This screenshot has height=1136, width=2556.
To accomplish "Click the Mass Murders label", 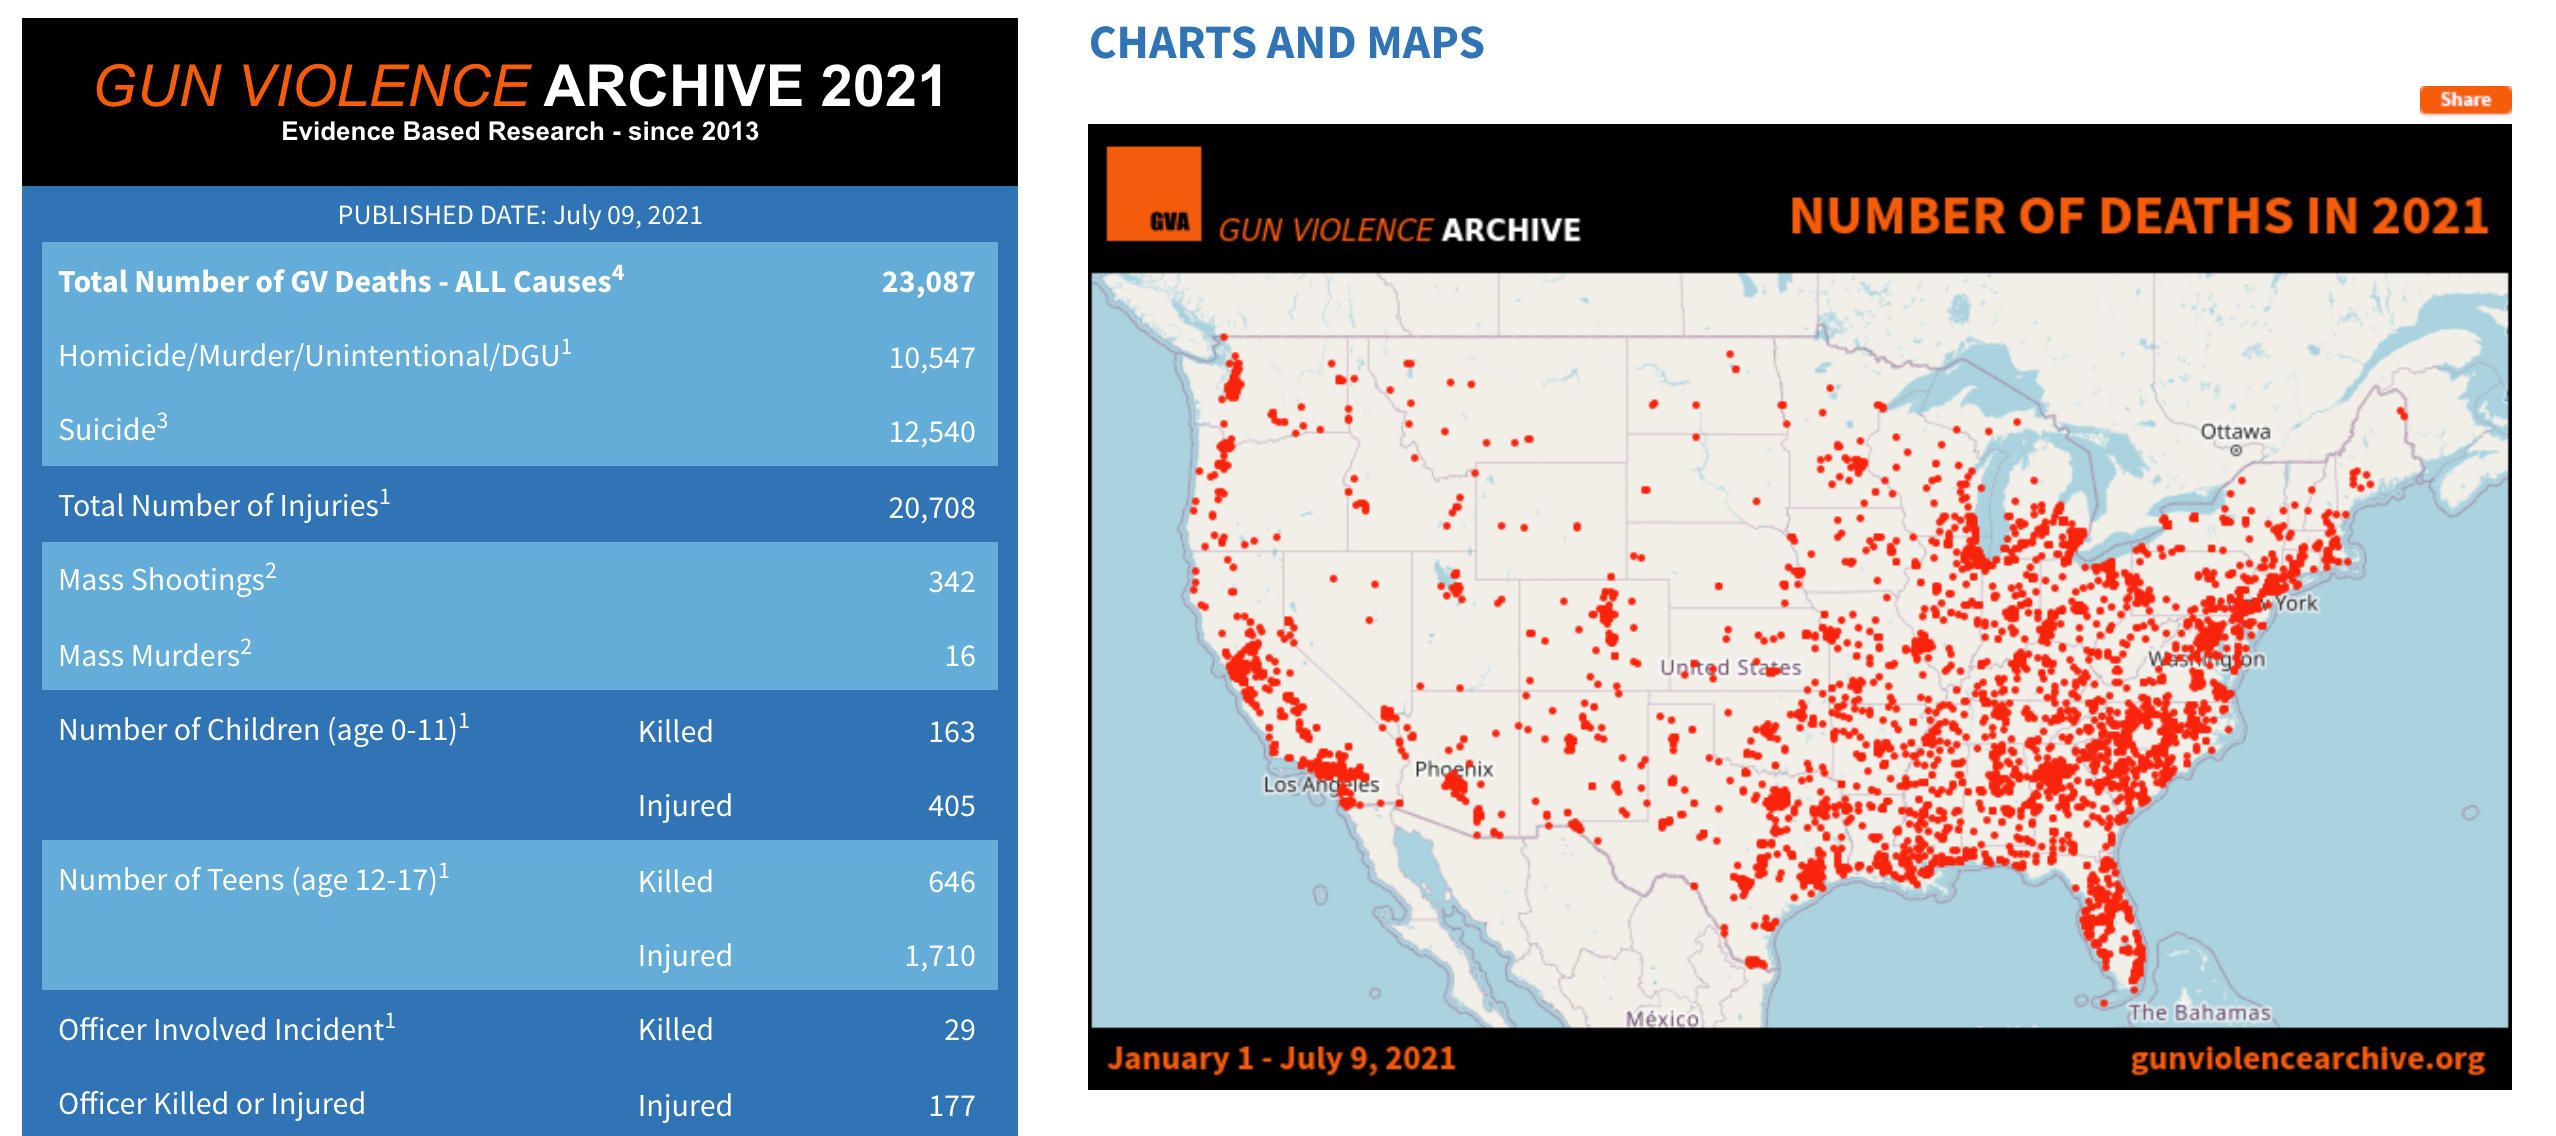I will pyautogui.click(x=155, y=655).
